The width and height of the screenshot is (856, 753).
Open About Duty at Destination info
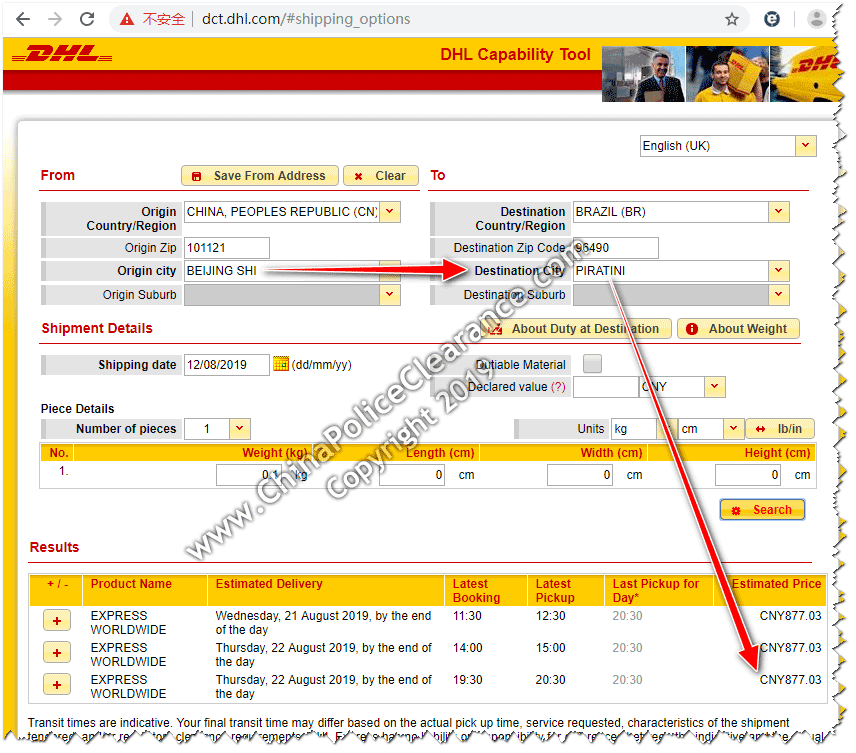tap(576, 329)
